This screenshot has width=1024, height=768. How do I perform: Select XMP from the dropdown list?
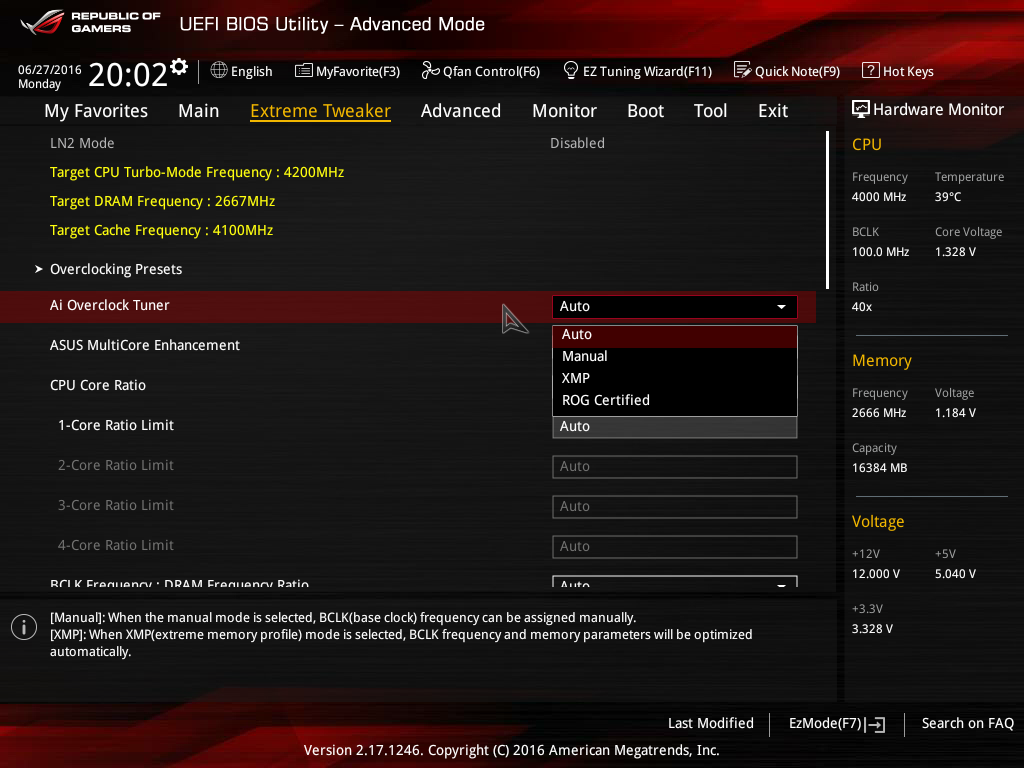pyautogui.click(x=675, y=378)
